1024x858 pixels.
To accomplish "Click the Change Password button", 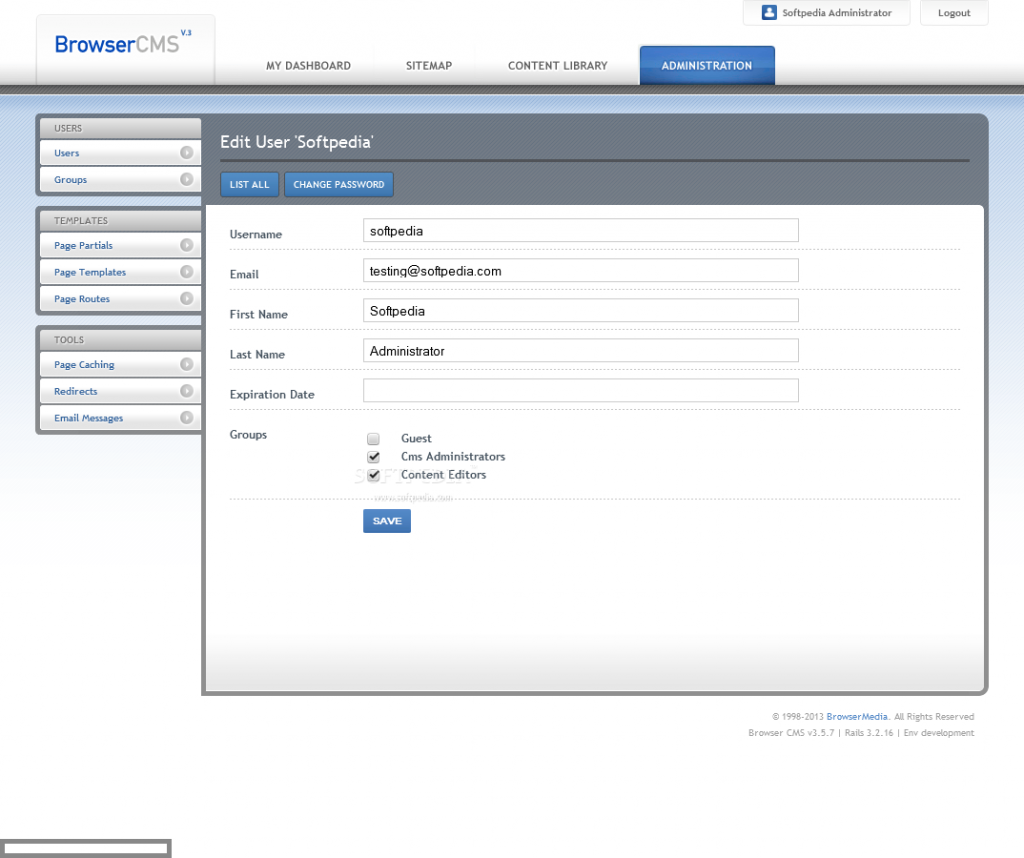I will pos(339,185).
